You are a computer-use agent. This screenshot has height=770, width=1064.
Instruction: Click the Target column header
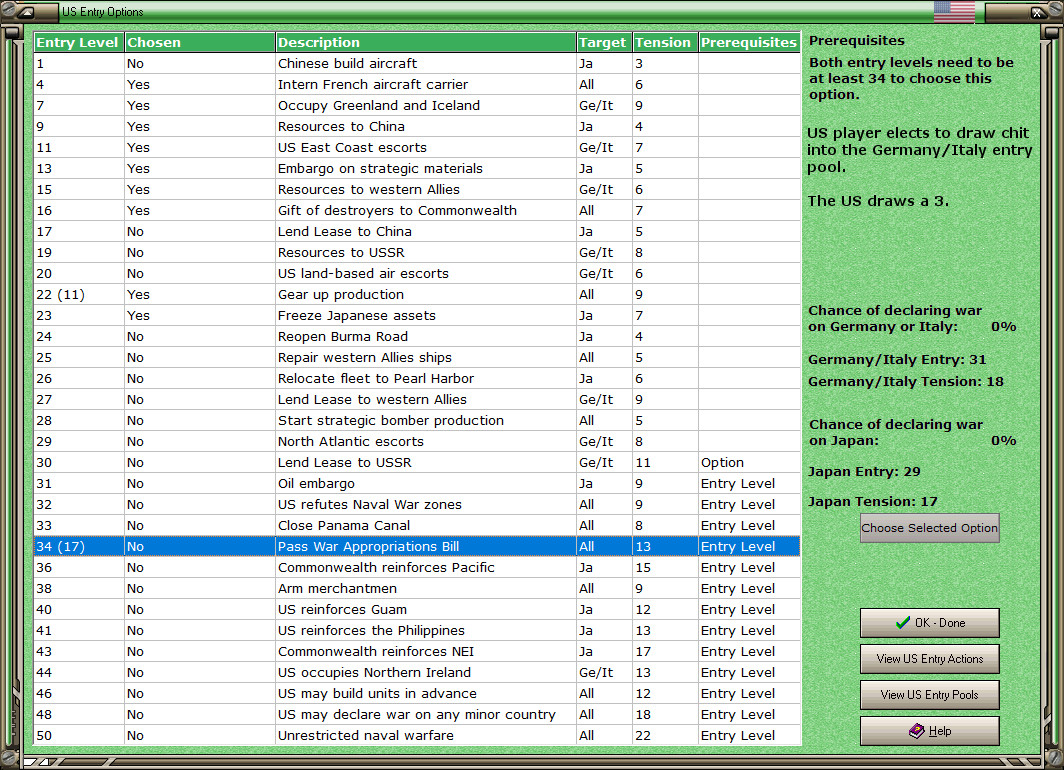tap(605, 42)
